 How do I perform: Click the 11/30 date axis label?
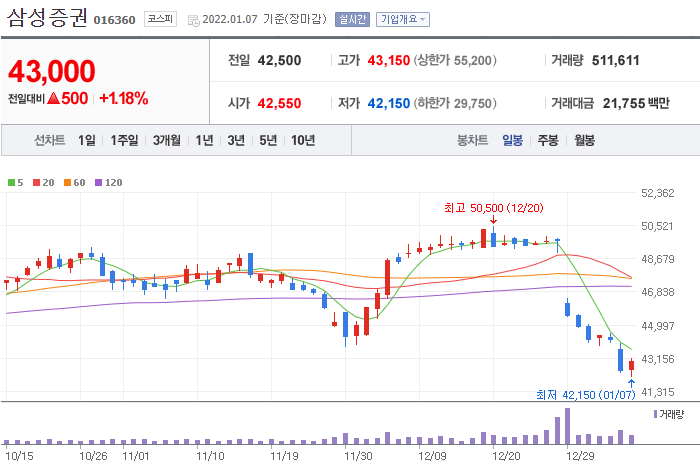click(x=358, y=456)
